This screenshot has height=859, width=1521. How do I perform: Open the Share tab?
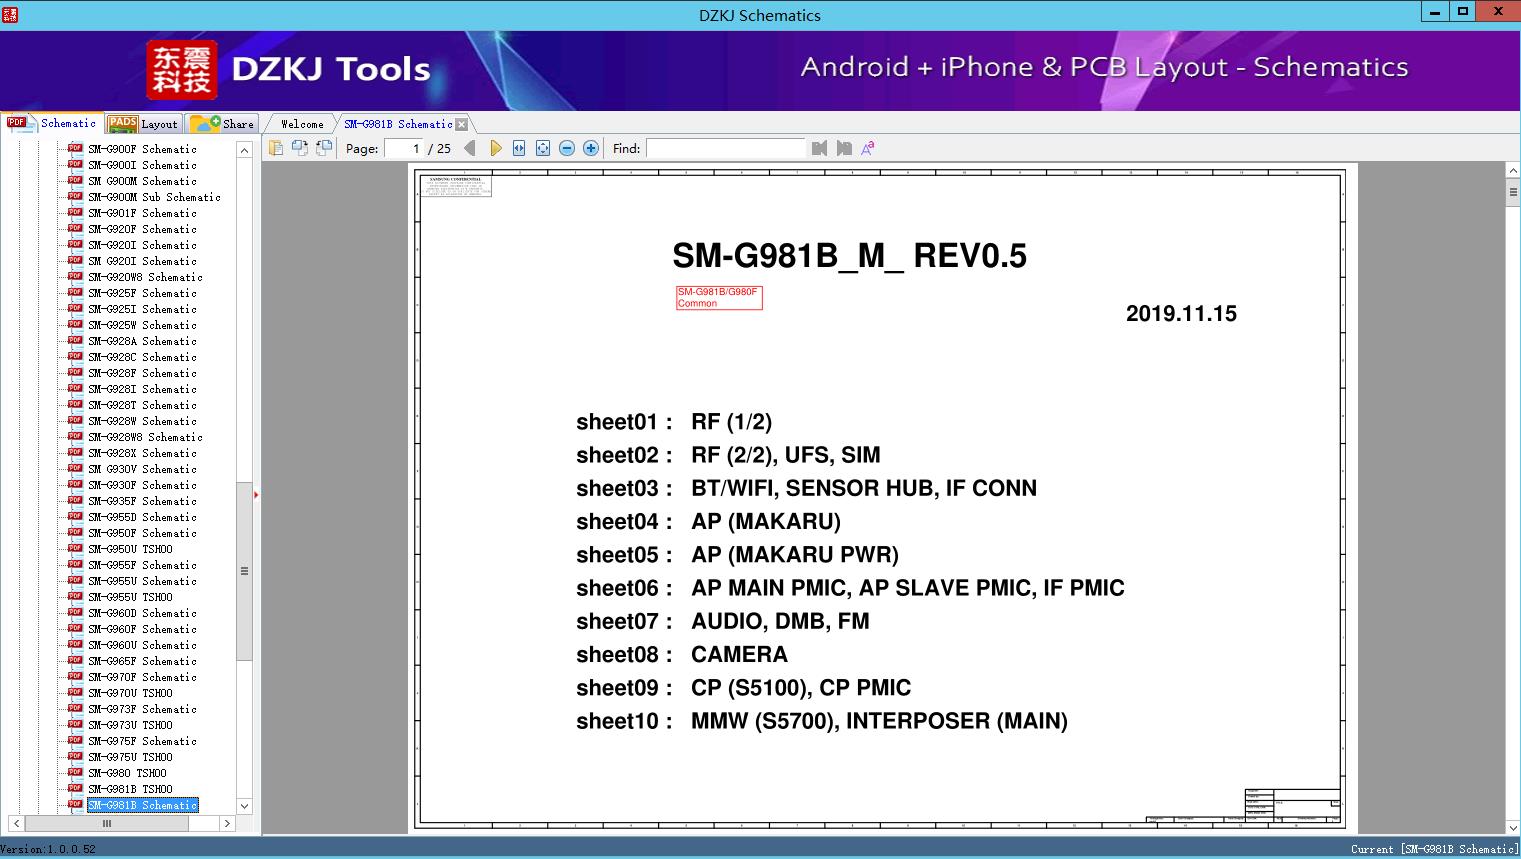click(x=223, y=124)
